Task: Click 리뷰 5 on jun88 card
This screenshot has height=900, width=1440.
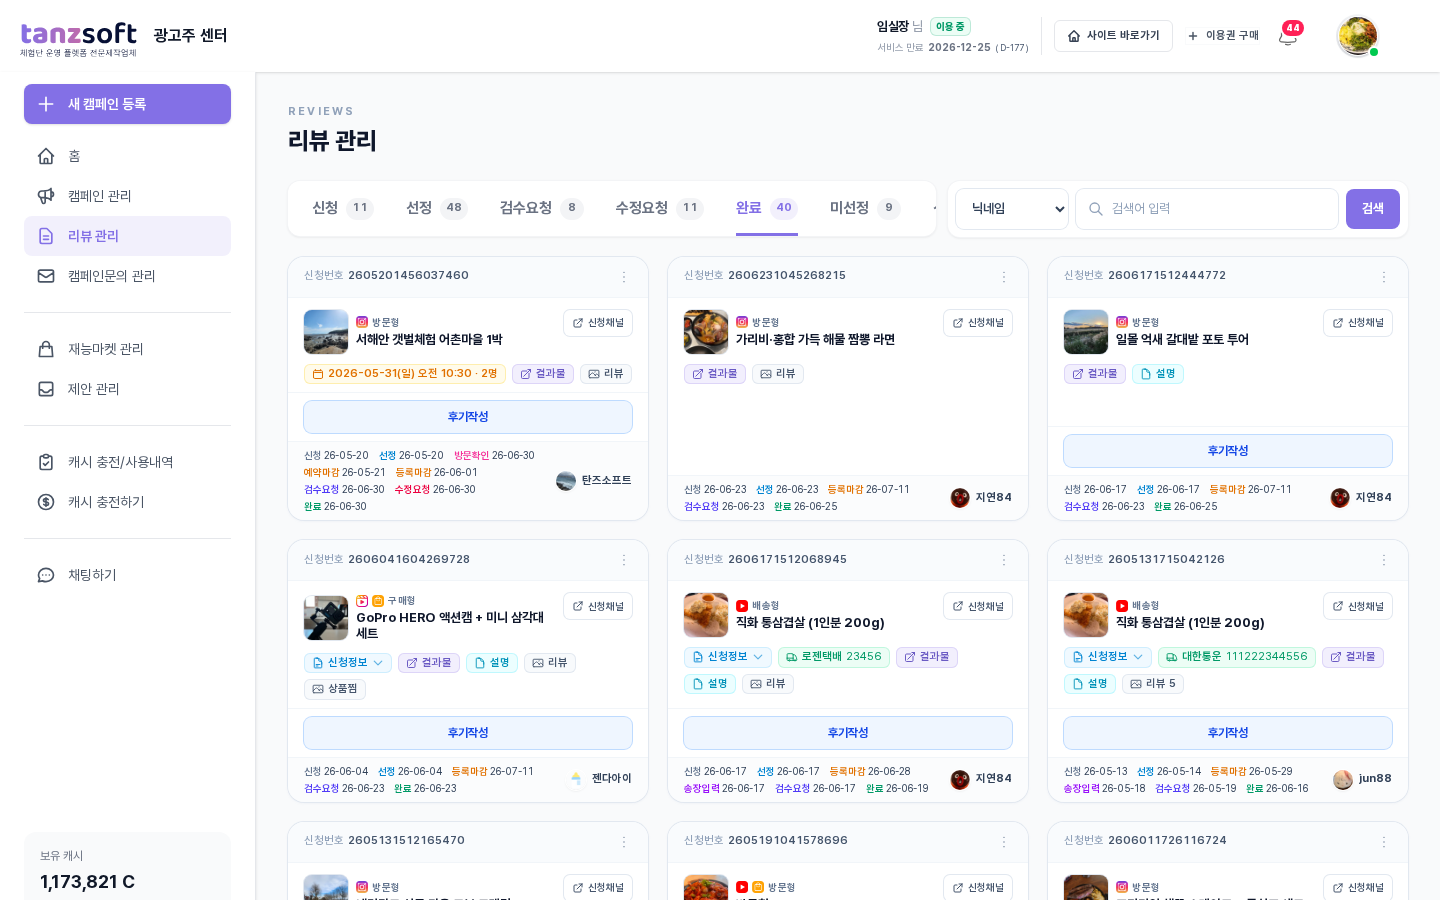Action: [1153, 684]
